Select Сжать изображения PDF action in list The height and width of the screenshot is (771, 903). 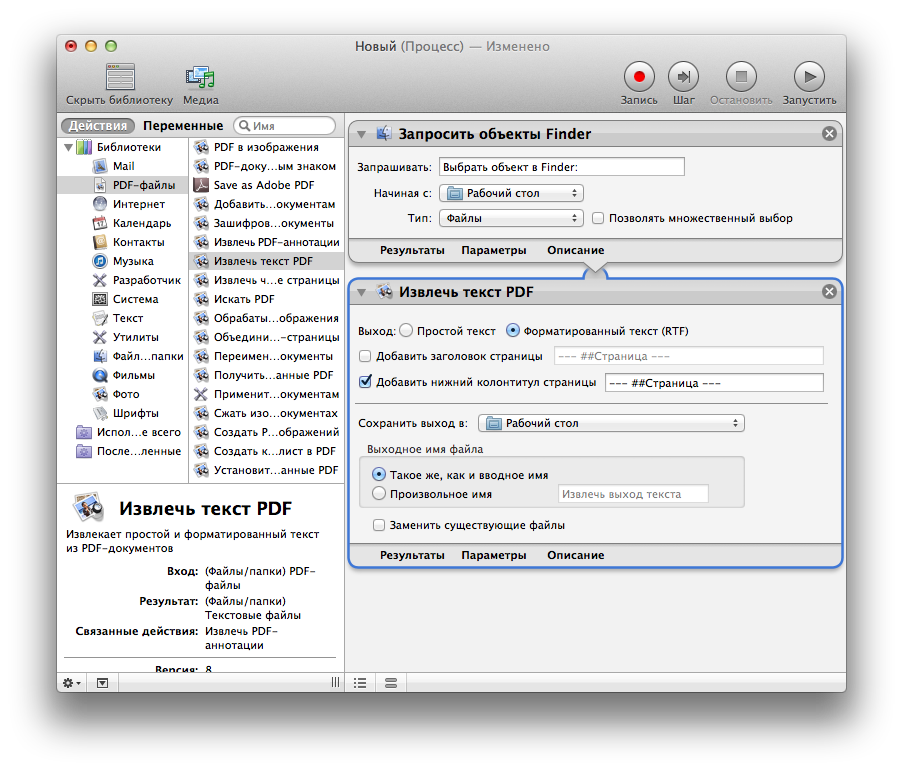[x=275, y=413]
